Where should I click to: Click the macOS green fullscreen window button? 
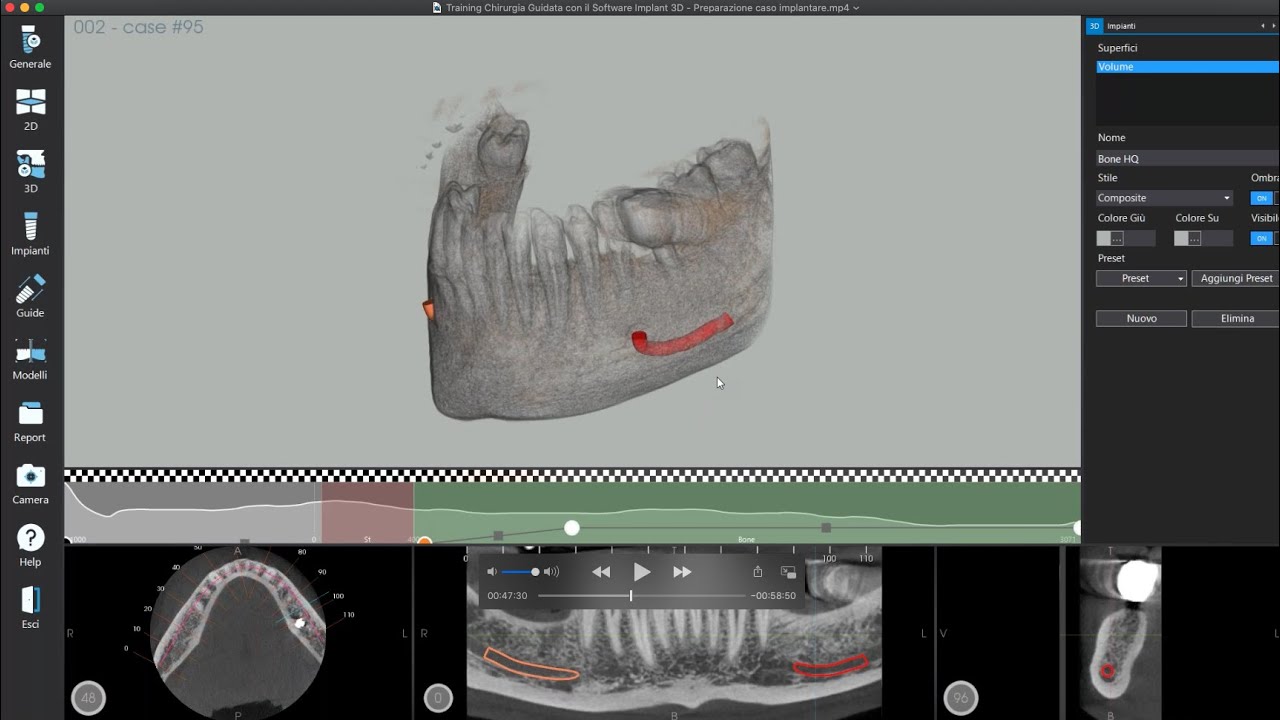click(x=40, y=8)
